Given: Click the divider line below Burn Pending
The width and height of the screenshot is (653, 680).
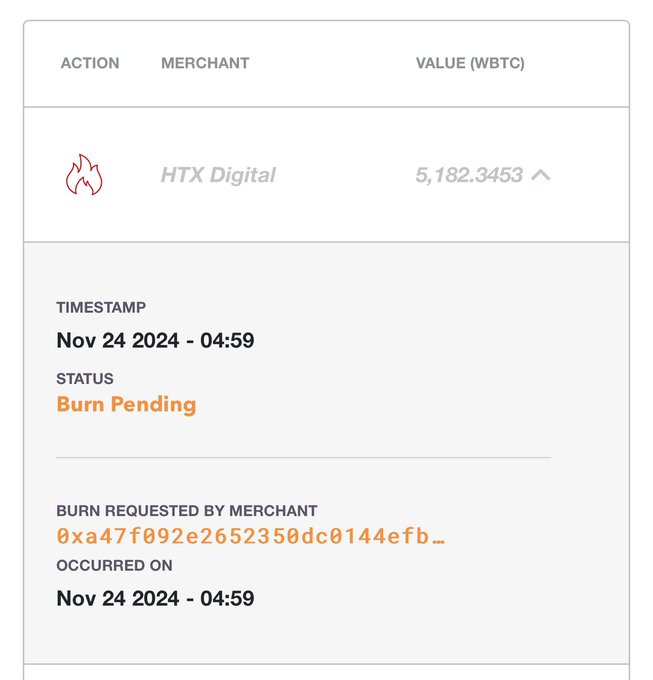Looking at the screenshot, I should point(304,457).
